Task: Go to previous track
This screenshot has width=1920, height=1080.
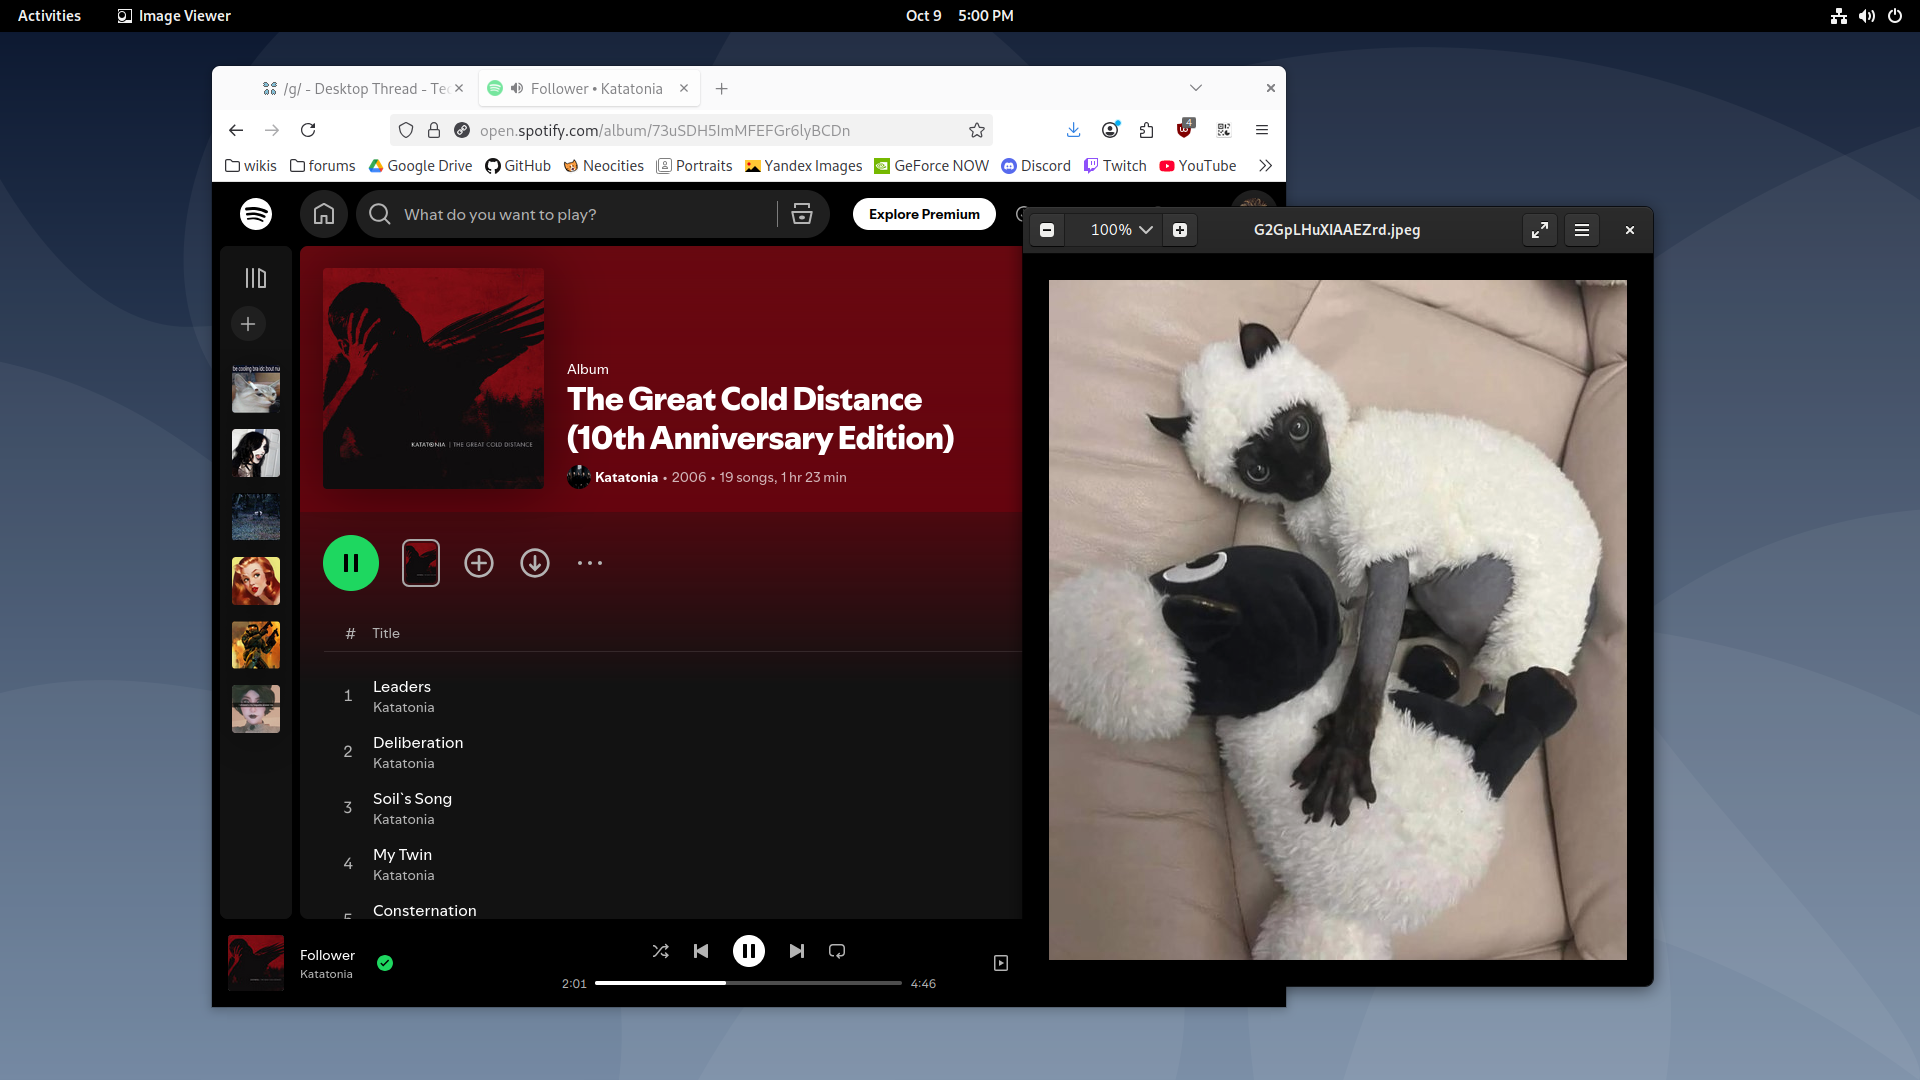Action: tap(701, 951)
